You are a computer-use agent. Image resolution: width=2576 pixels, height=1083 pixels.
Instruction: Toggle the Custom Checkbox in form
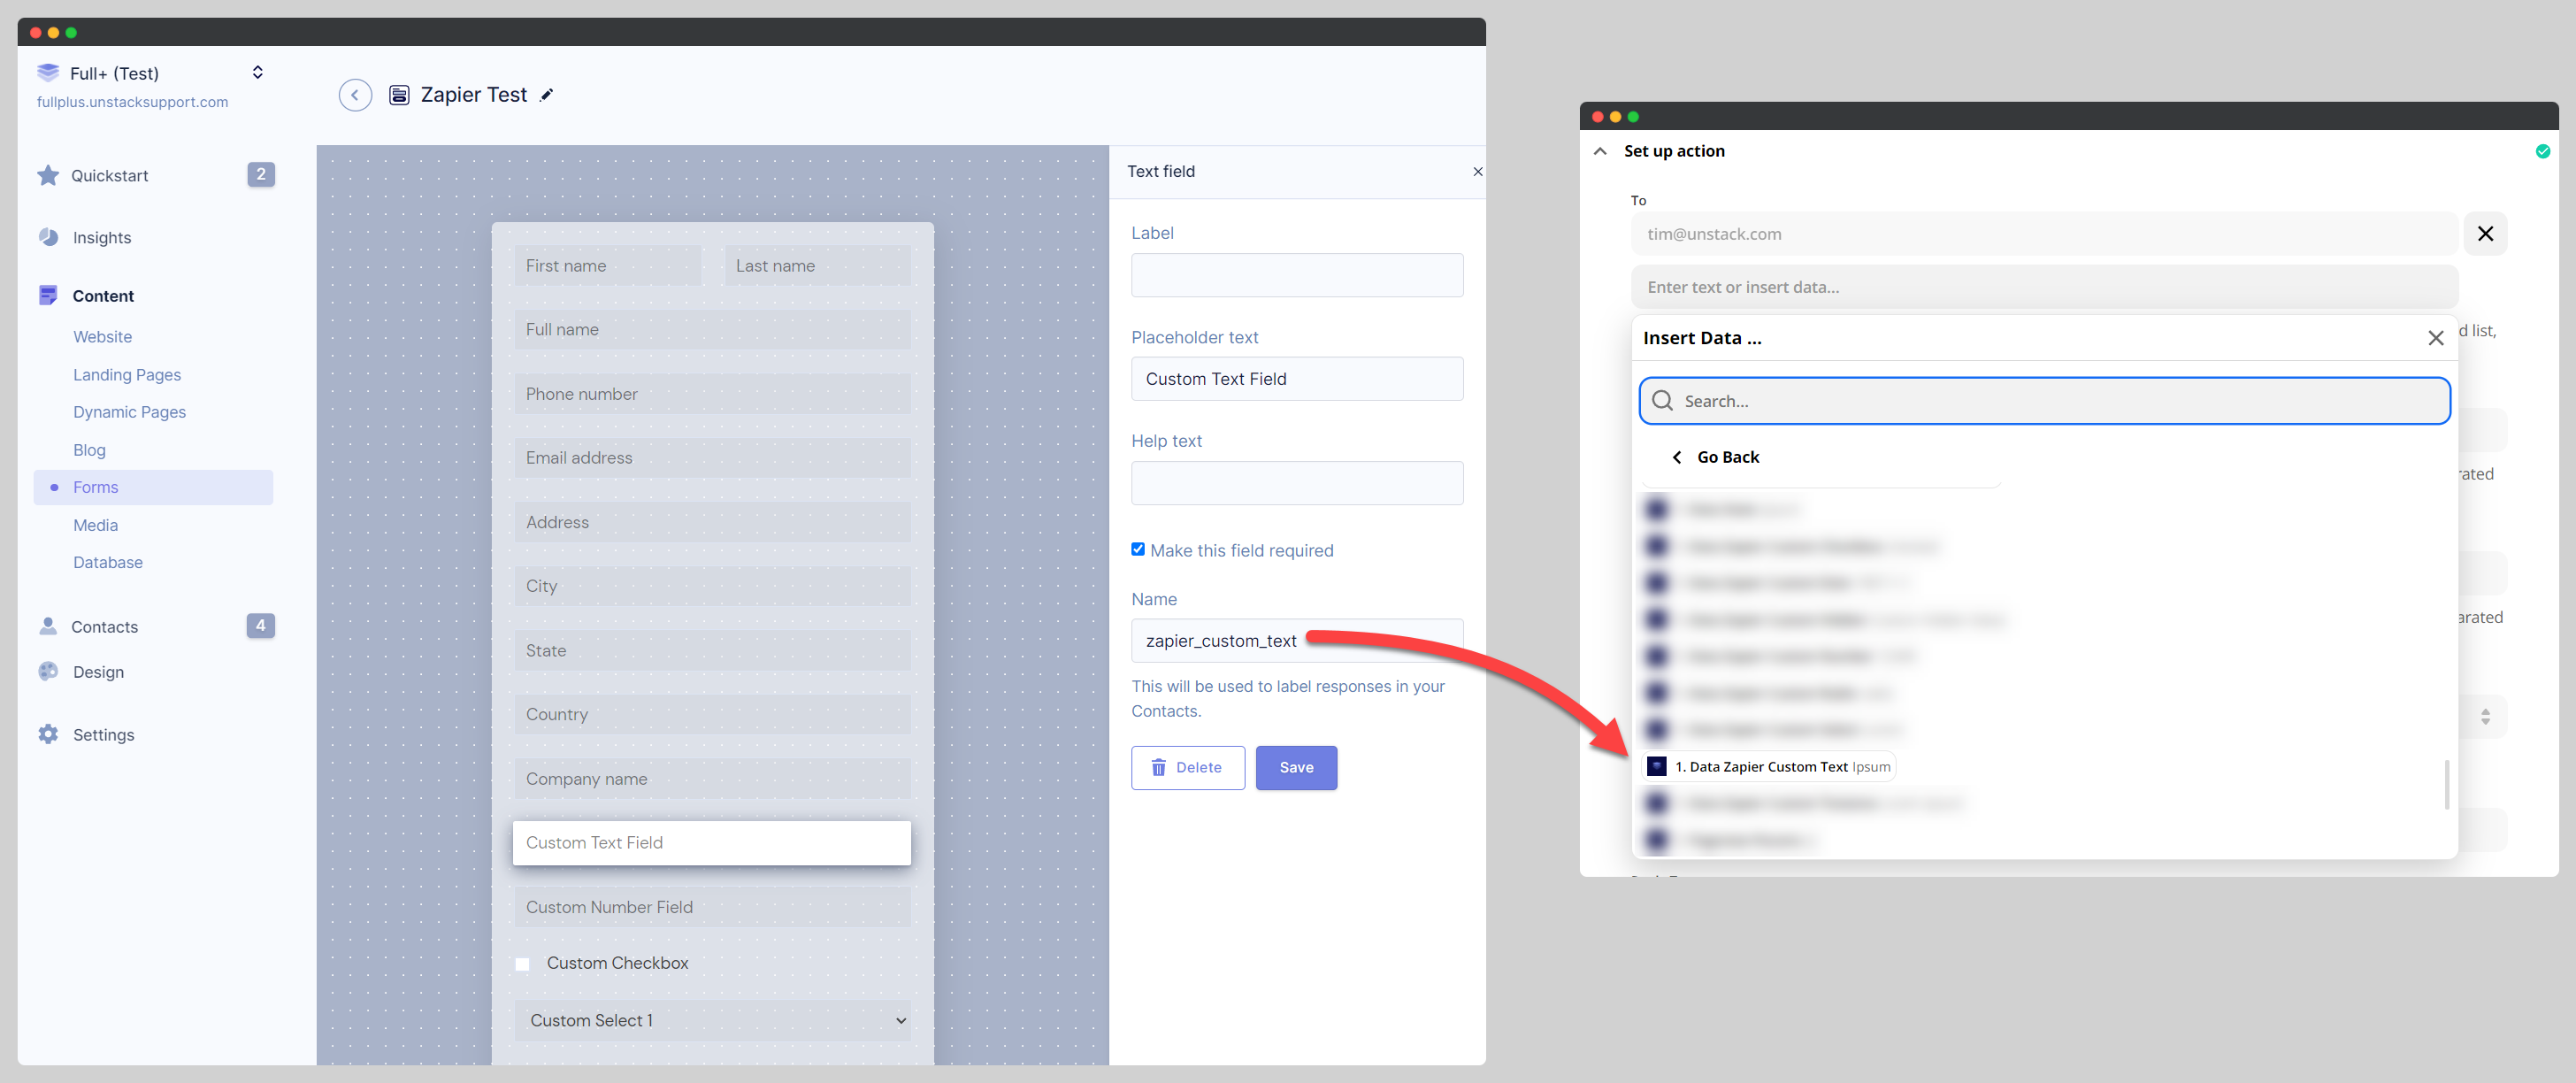click(x=522, y=964)
